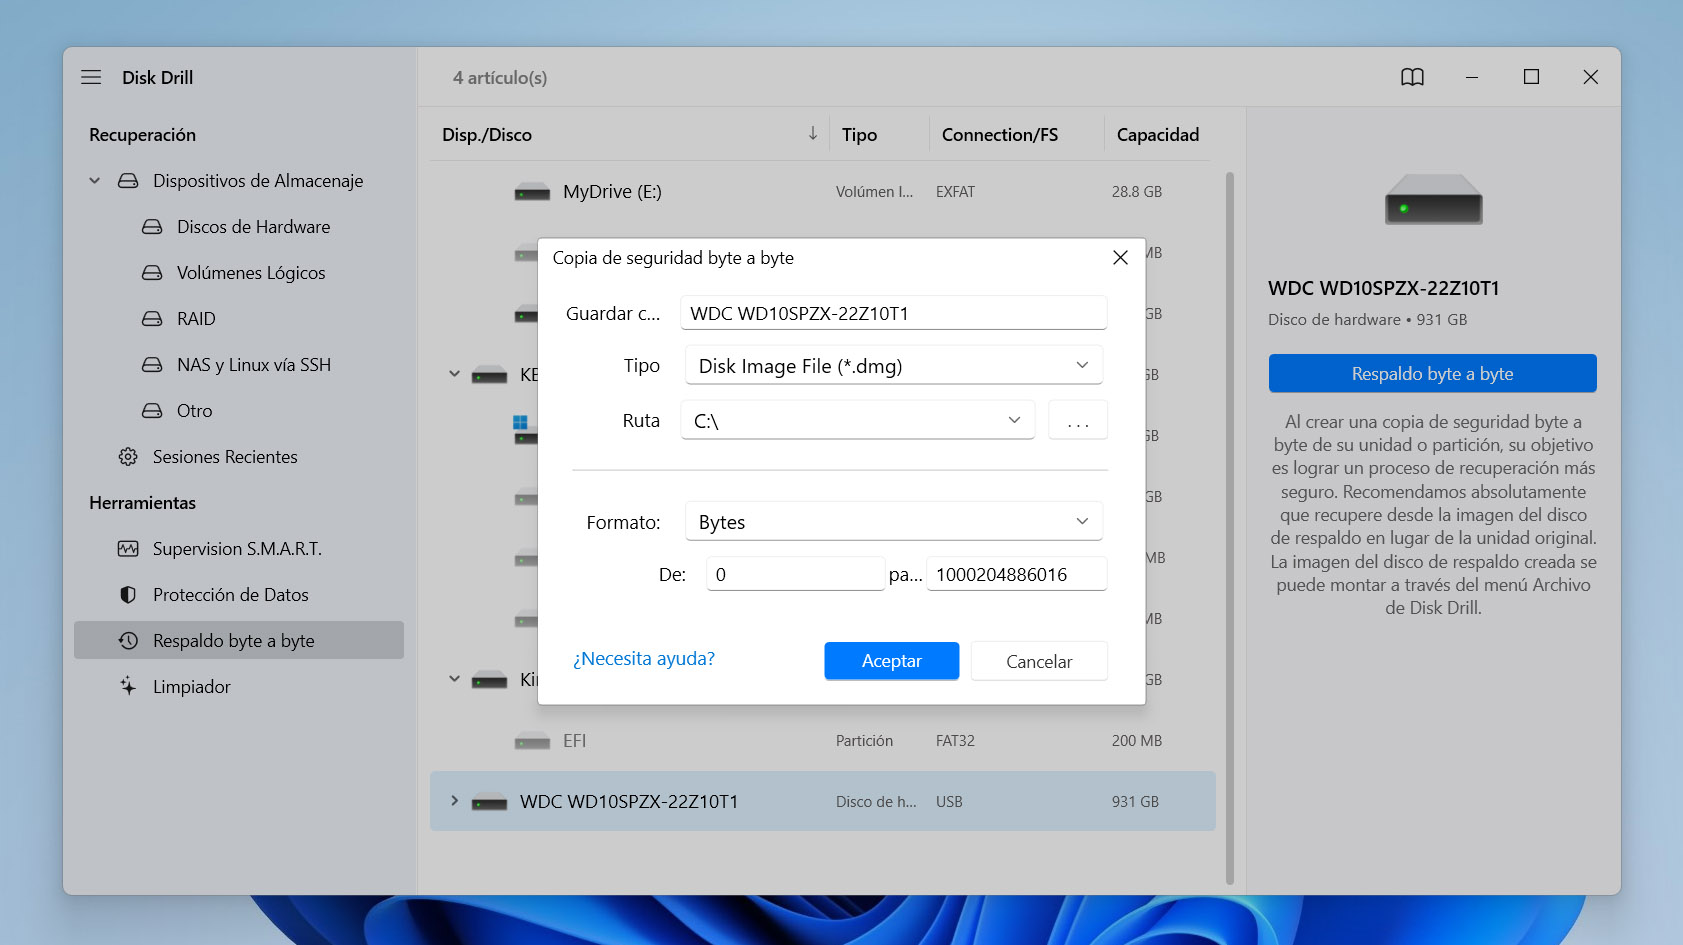Sort by the Connection/FS column header
Image resolution: width=1683 pixels, height=945 pixels.
999,134
